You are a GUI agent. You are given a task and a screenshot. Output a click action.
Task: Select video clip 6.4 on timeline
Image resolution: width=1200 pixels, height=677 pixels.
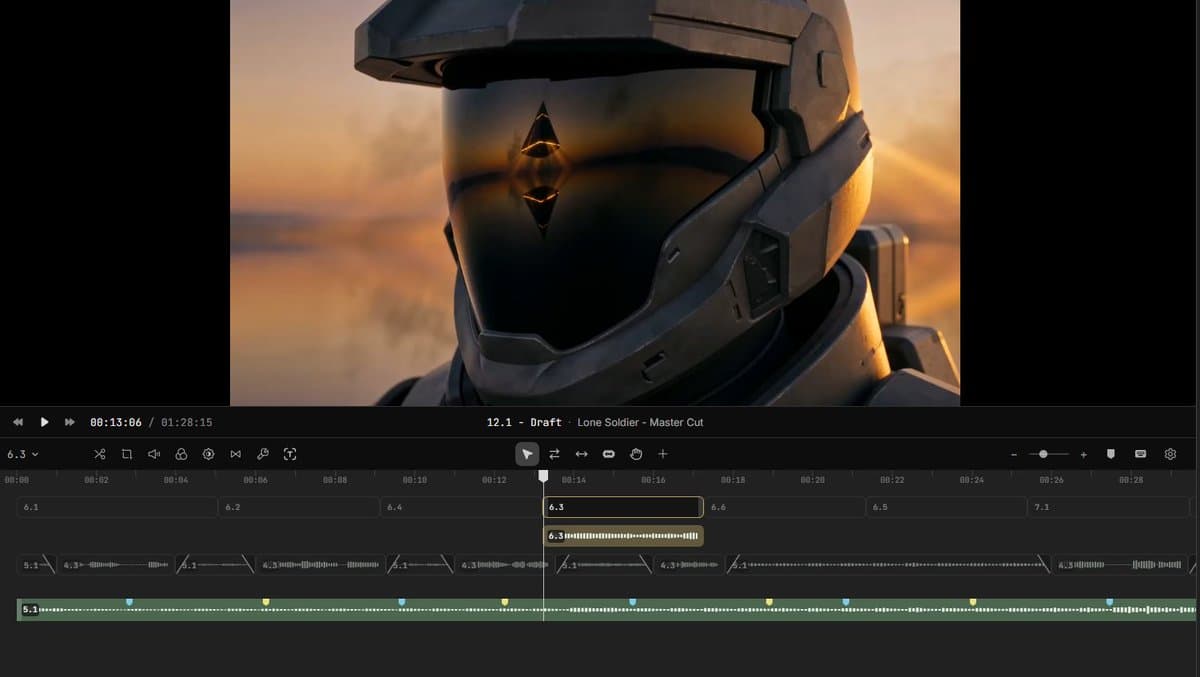pos(462,507)
